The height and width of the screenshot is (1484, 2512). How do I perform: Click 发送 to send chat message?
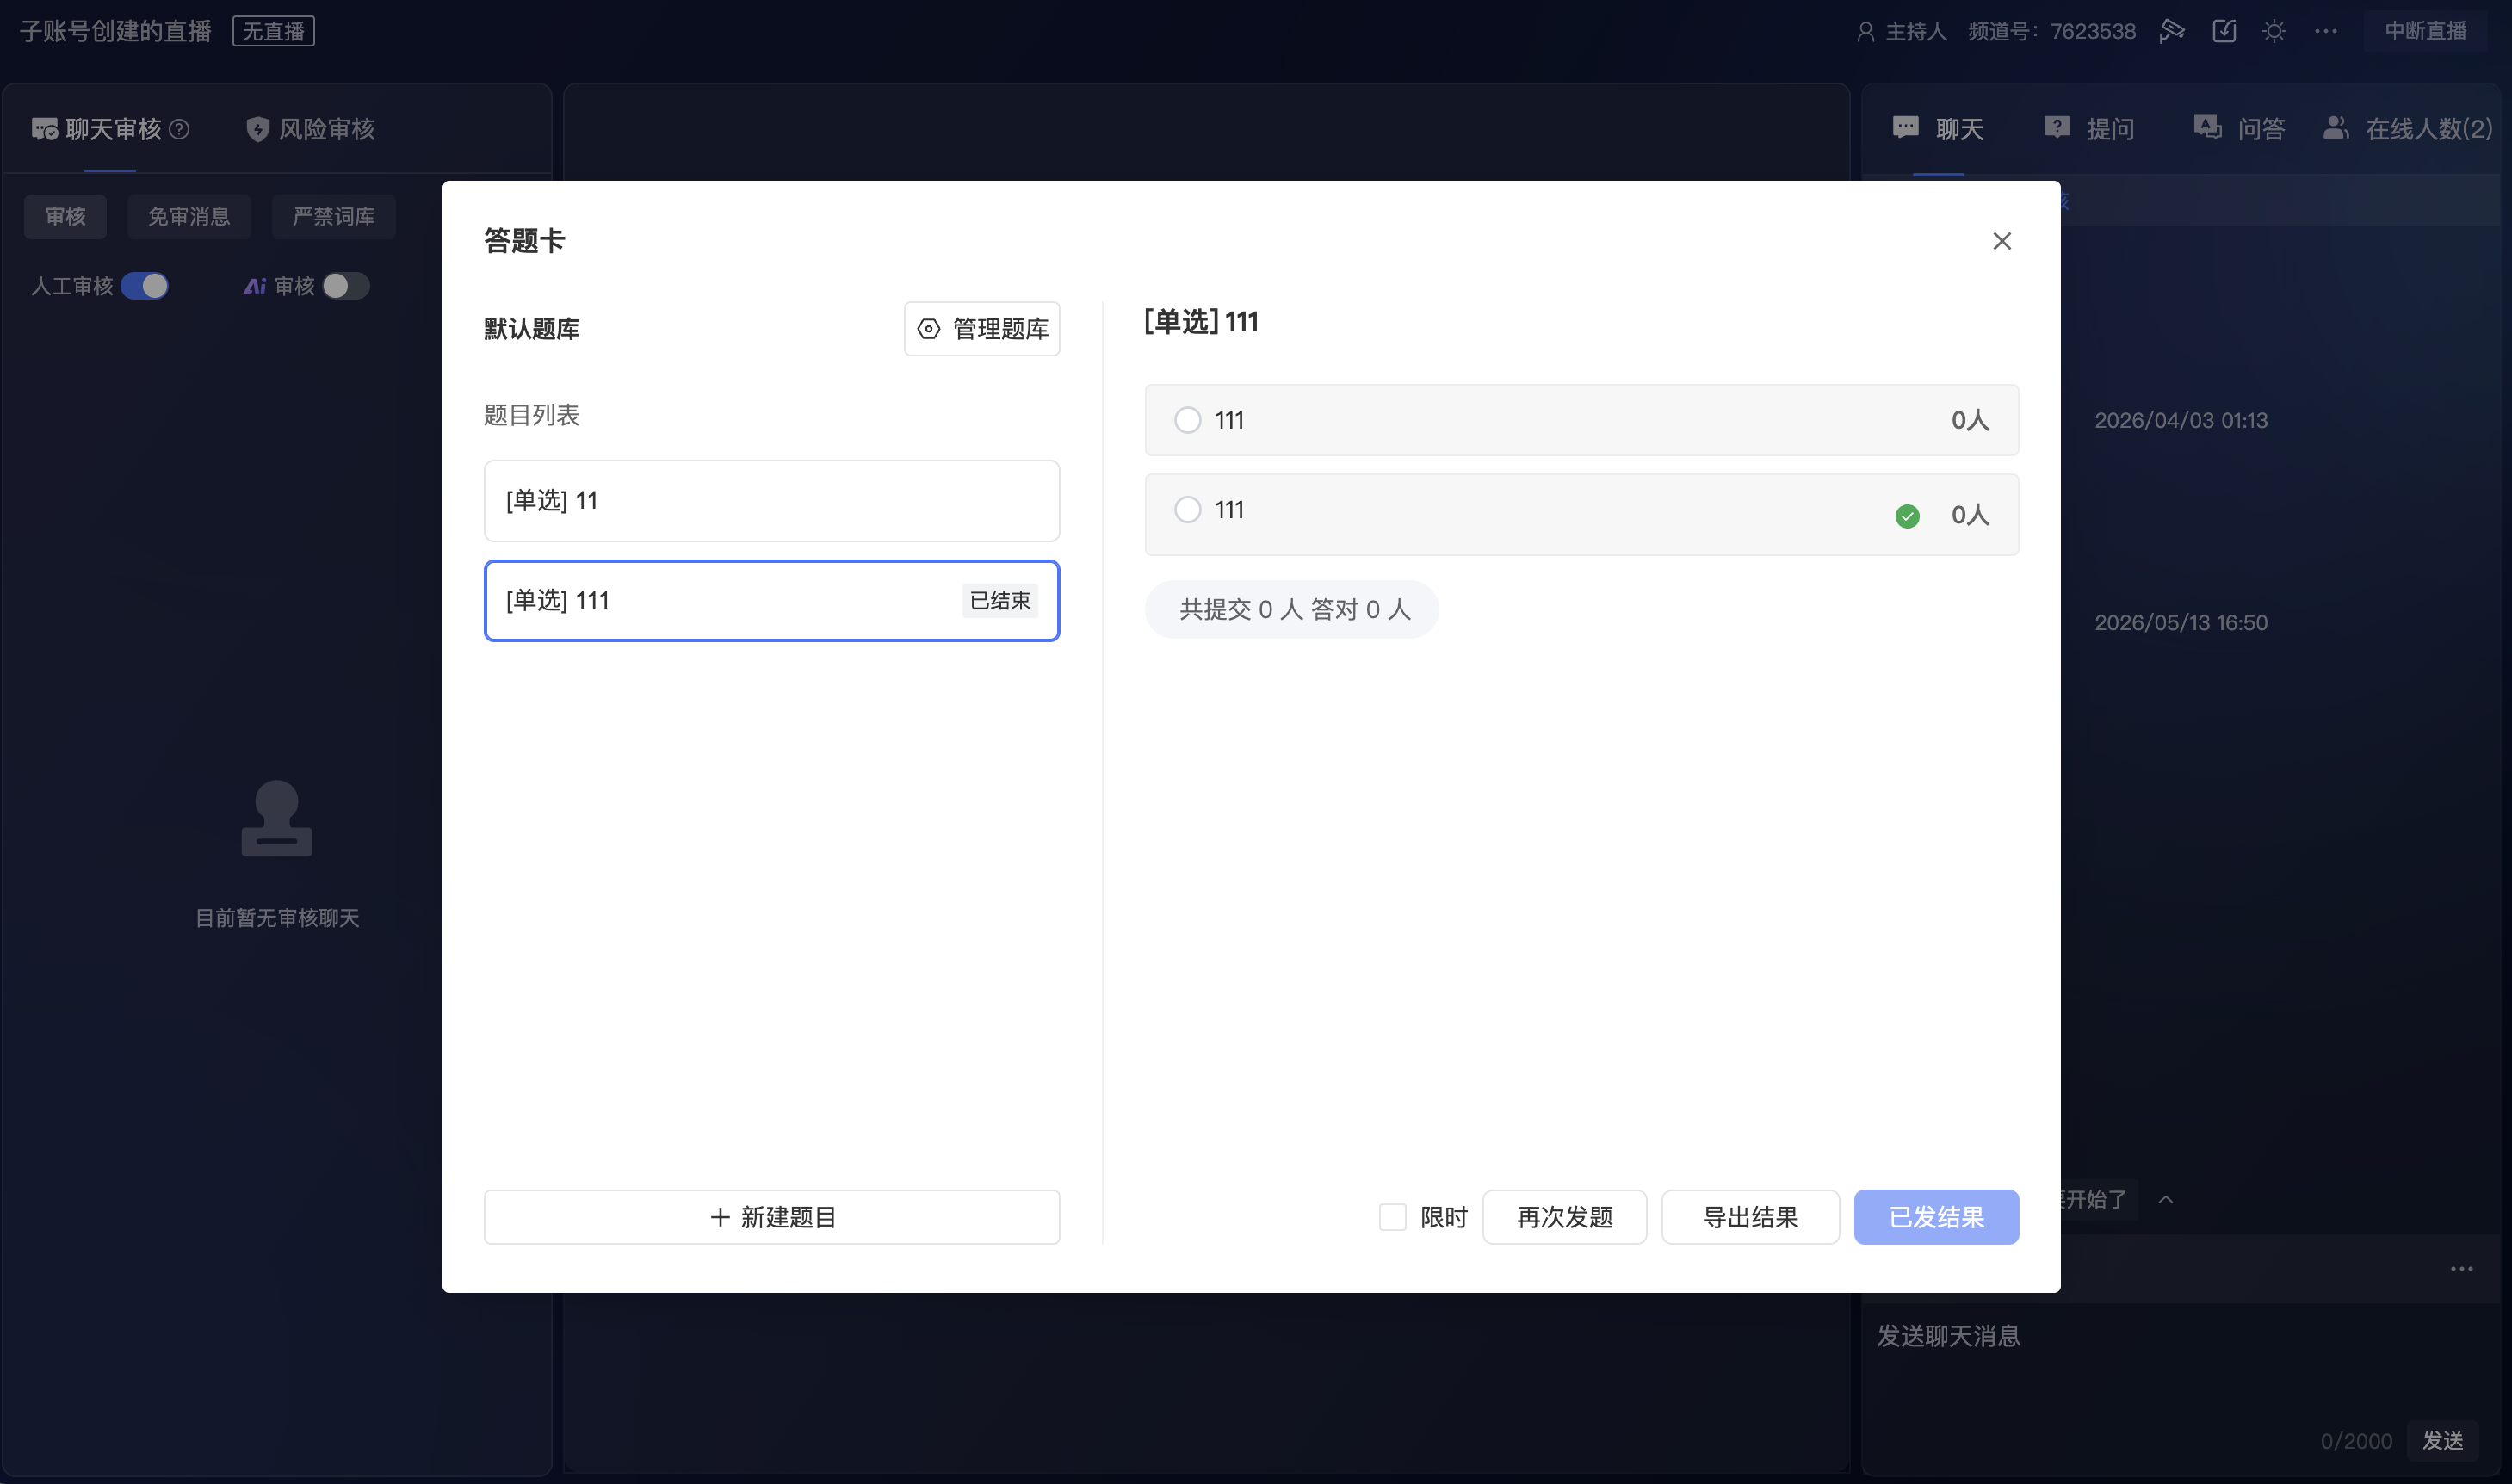tap(2443, 1440)
